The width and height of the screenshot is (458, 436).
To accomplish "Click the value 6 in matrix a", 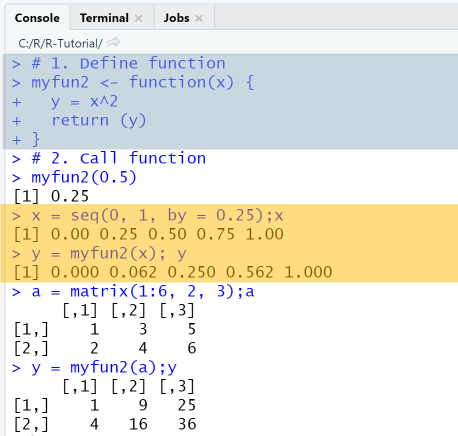I will 192,348.
